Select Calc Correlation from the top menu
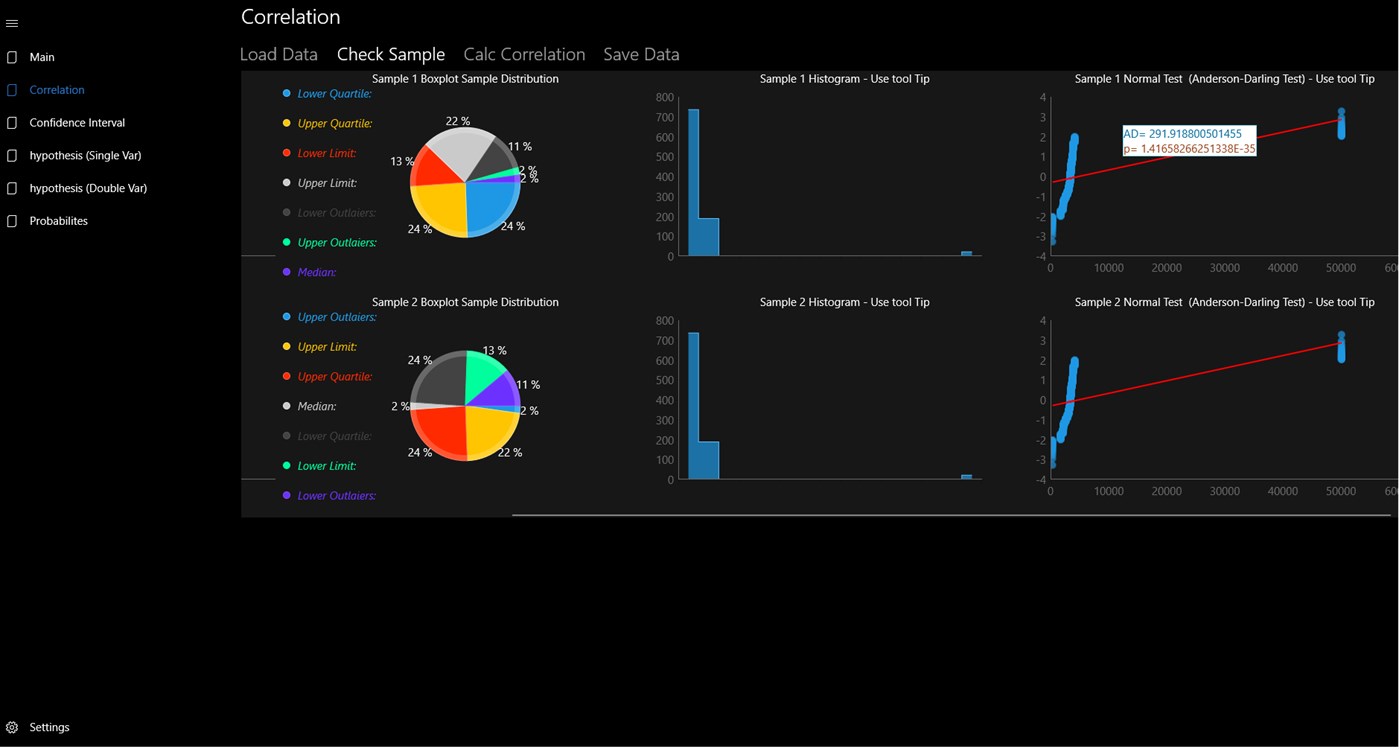Image resolution: width=1399 pixels, height=750 pixels. point(523,54)
